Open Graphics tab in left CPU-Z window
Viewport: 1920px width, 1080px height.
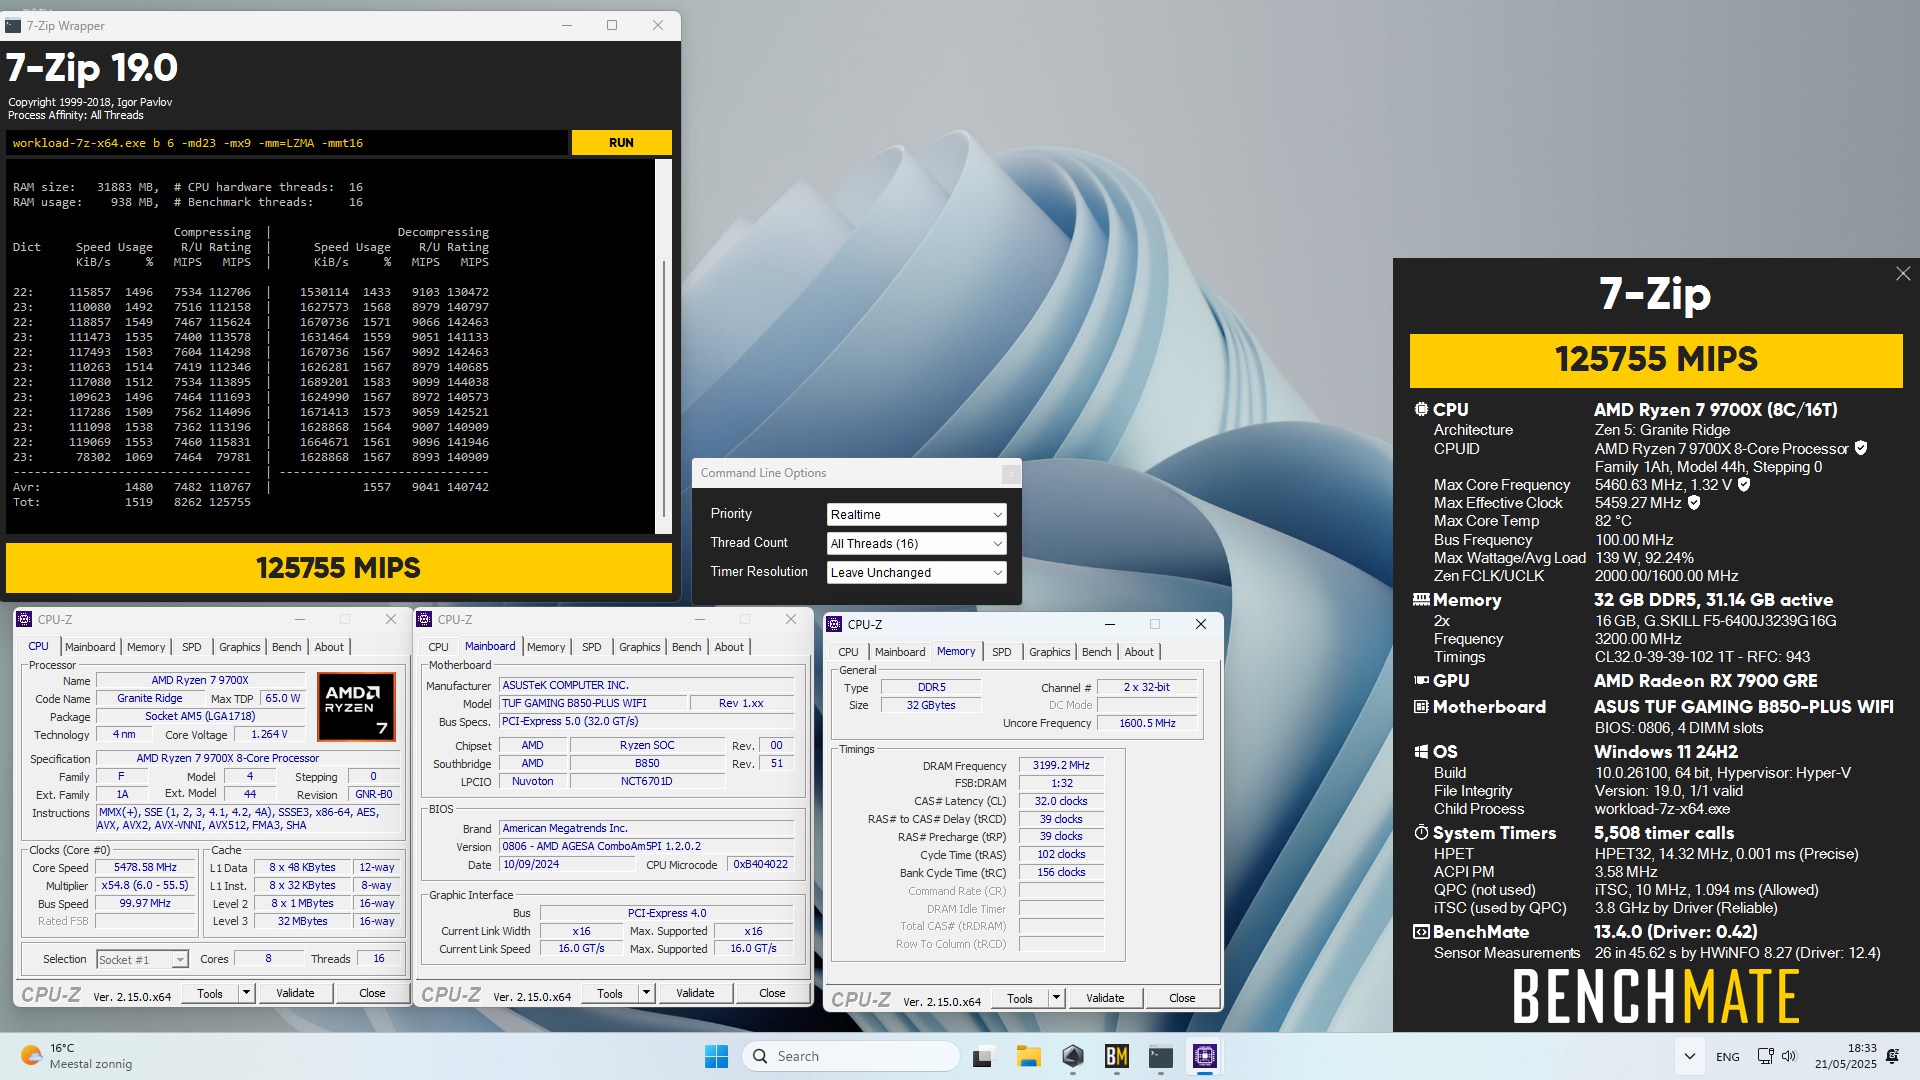pos(240,647)
